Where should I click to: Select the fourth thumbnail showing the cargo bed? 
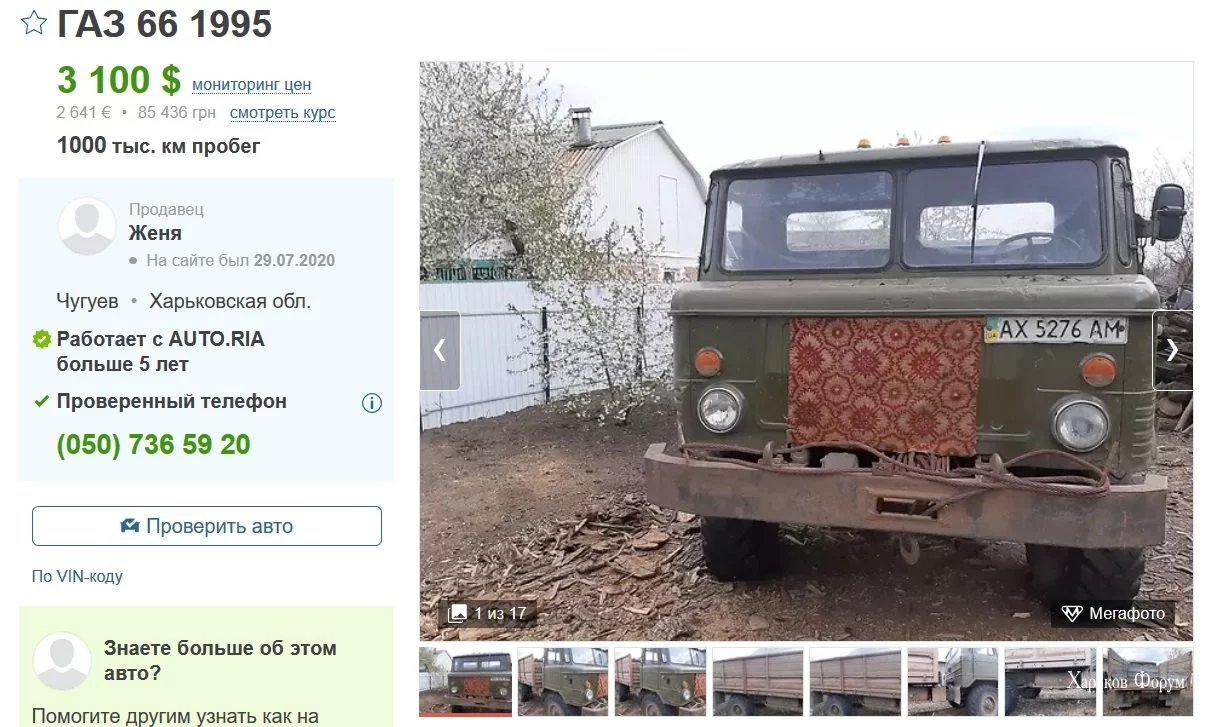757,681
